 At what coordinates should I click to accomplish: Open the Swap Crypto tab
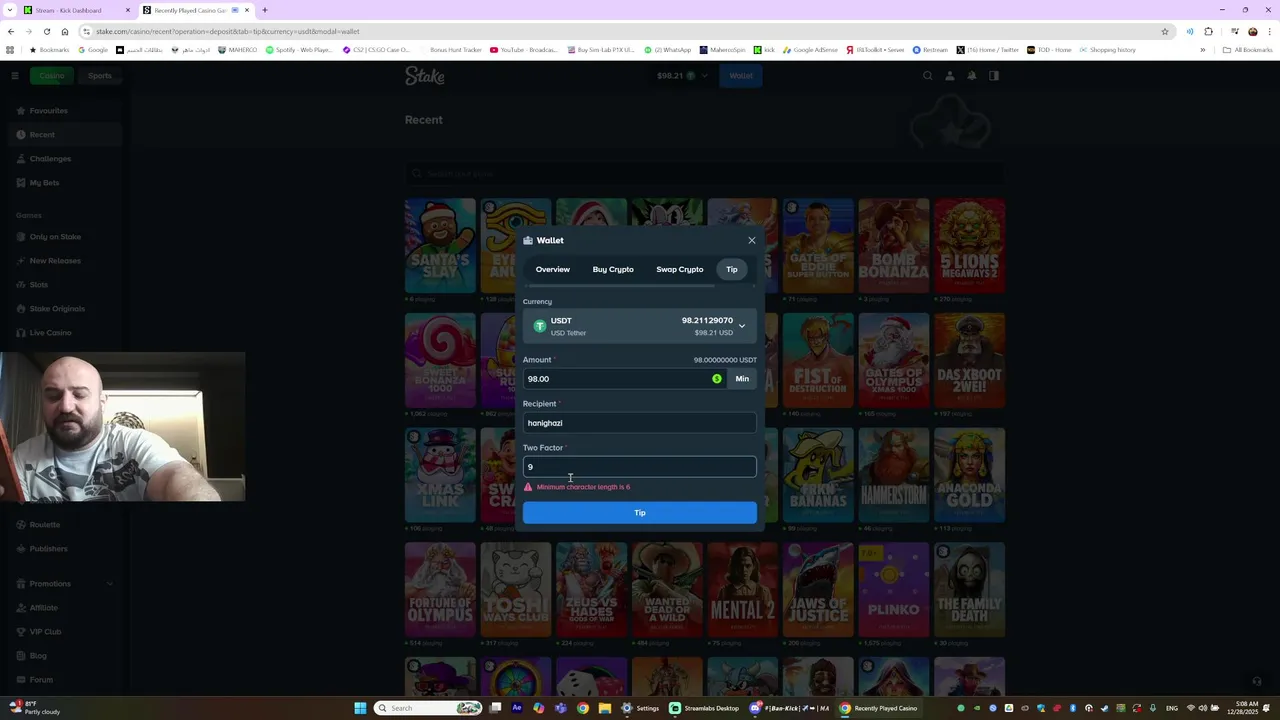[x=680, y=269]
